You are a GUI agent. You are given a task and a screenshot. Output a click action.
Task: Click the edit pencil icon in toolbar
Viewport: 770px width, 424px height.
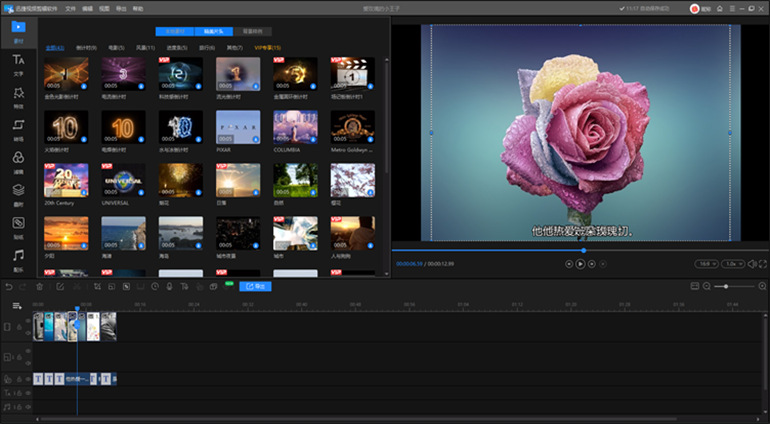click(60, 286)
